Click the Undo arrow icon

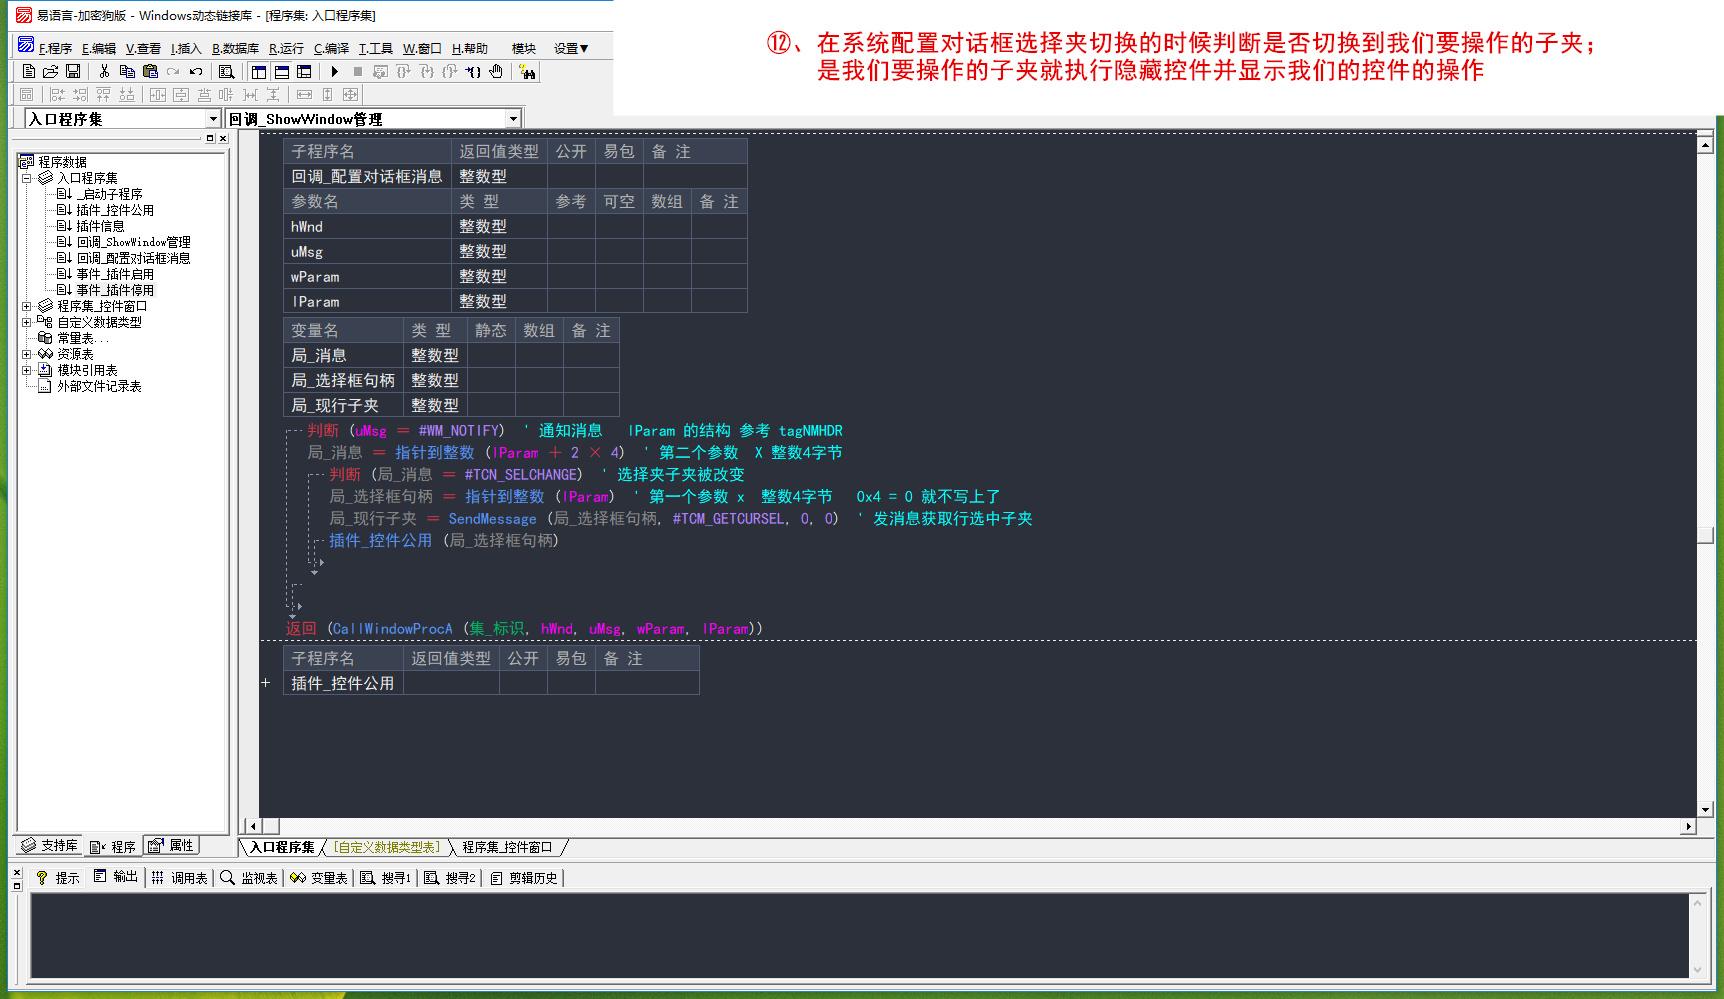[x=196, y=72]
